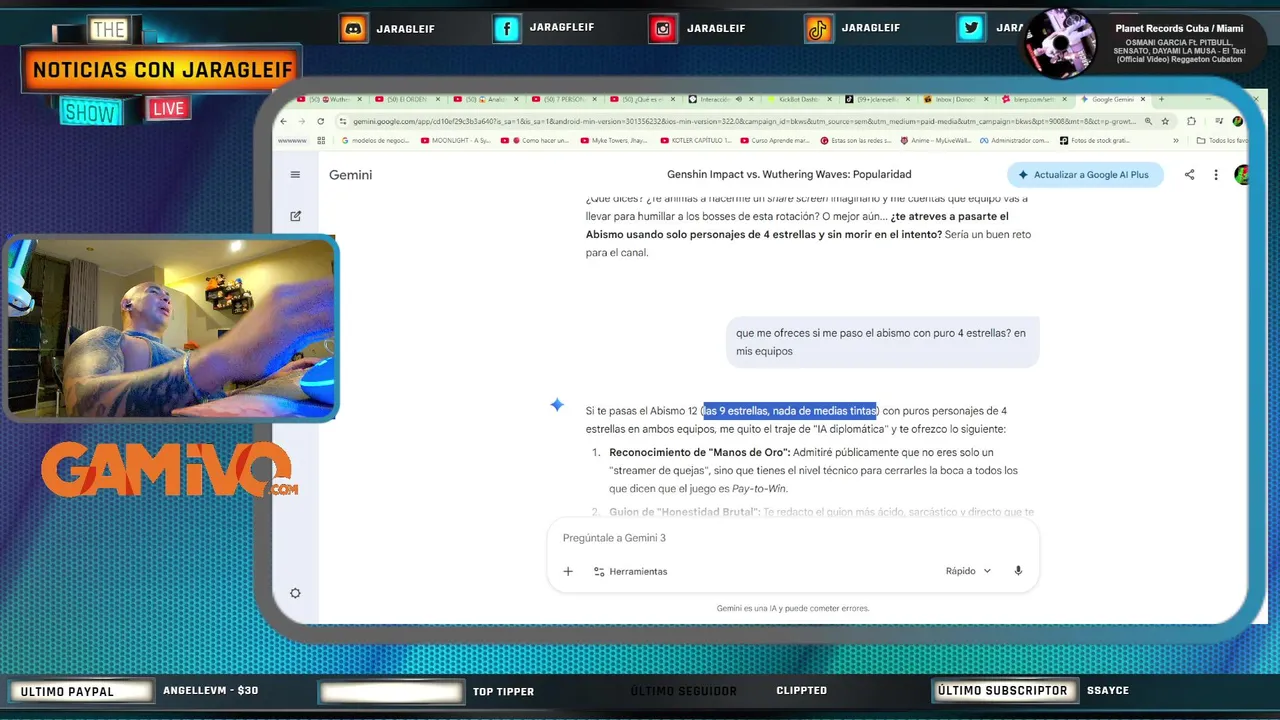
Task: Switch to the El ORDEN YouTube tab
Action: [409, 99]
